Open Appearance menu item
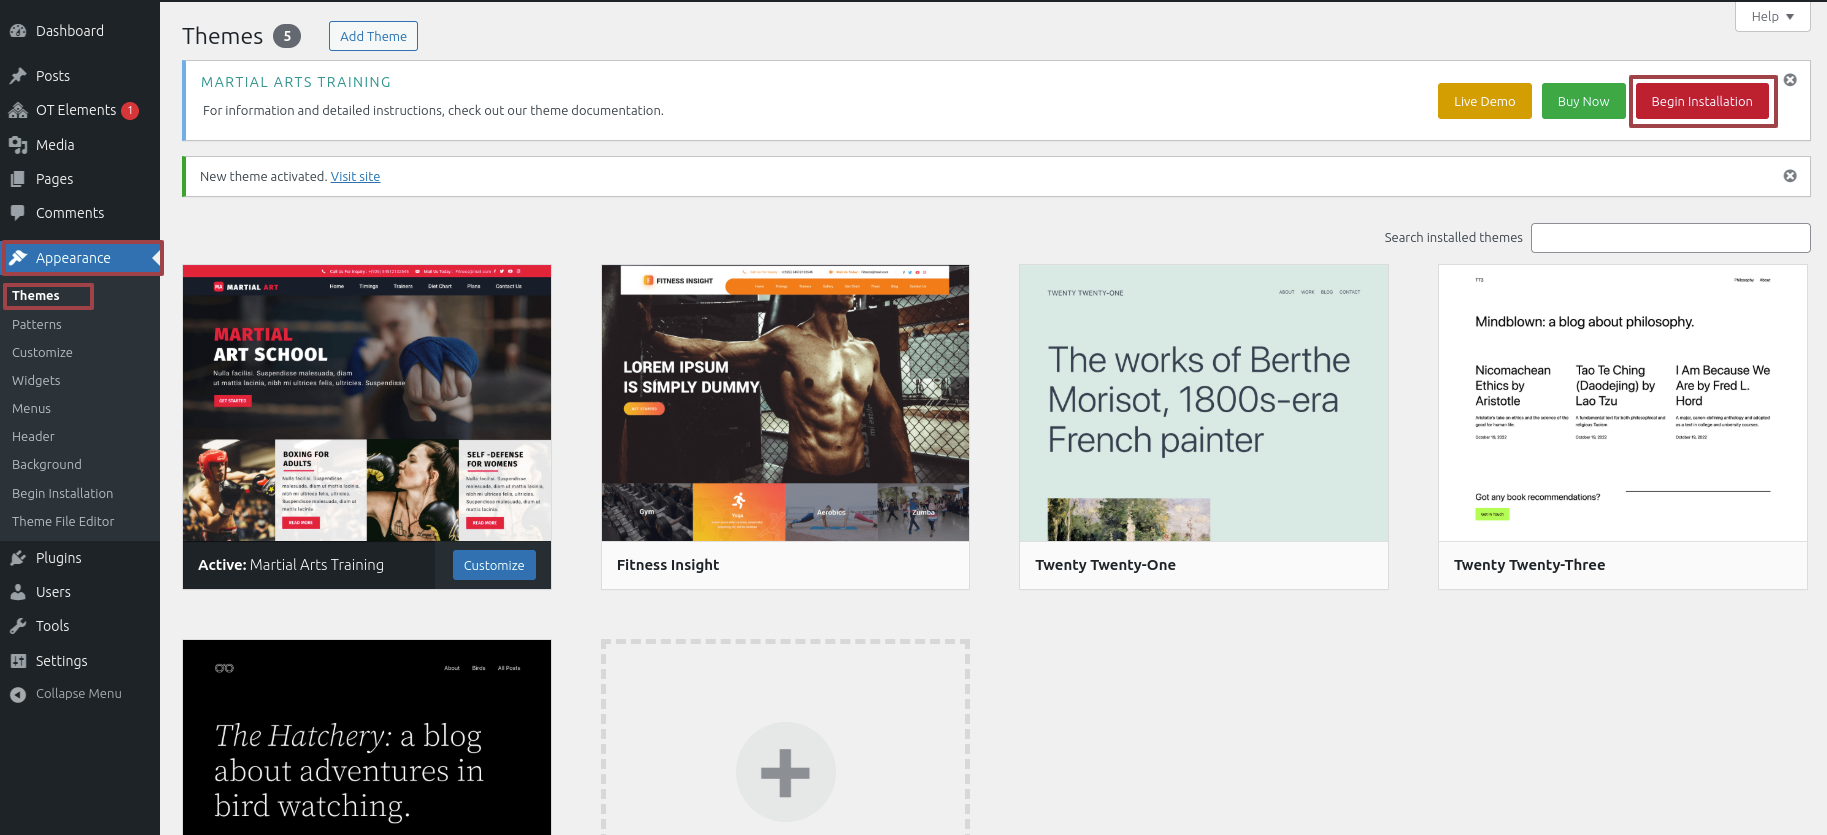The height and width of the screenshot is (835, 1827). [80, 258]
